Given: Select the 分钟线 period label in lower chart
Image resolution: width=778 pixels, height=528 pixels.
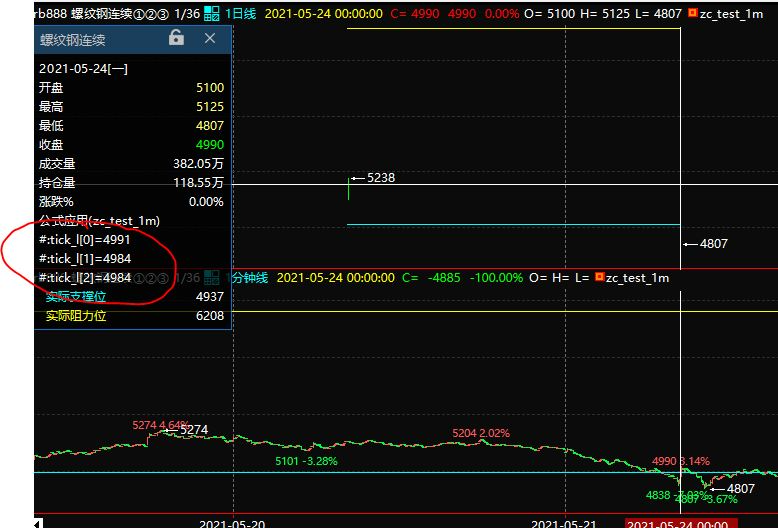Looking at the screenshot, I should pos(250,277).
